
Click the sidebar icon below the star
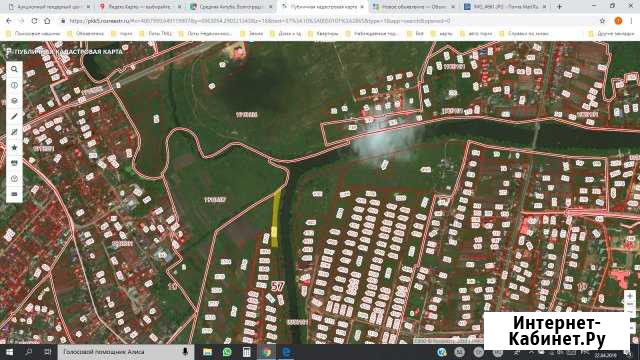14,163
